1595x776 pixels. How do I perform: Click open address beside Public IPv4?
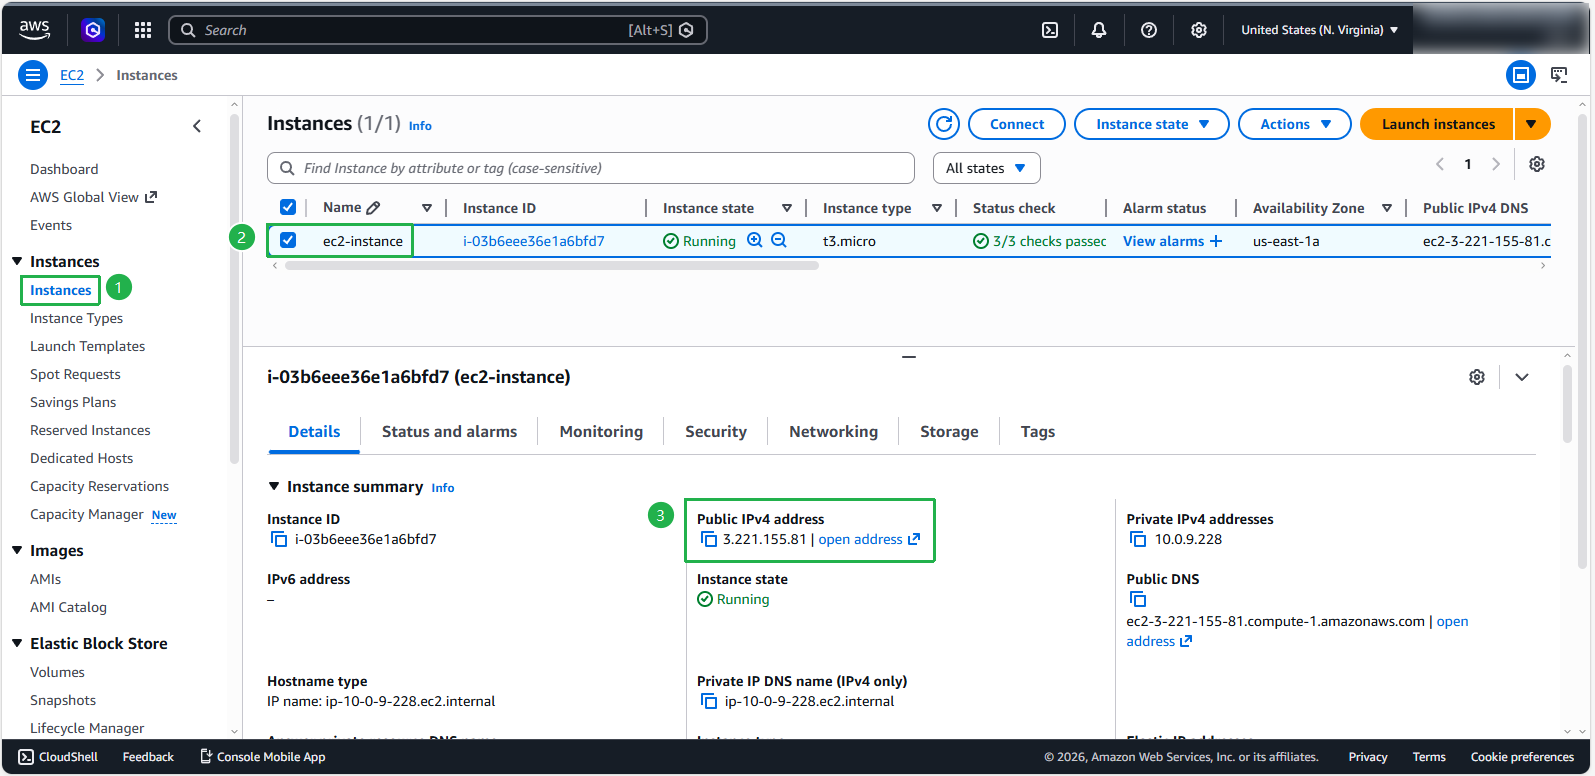coord(869,539)
